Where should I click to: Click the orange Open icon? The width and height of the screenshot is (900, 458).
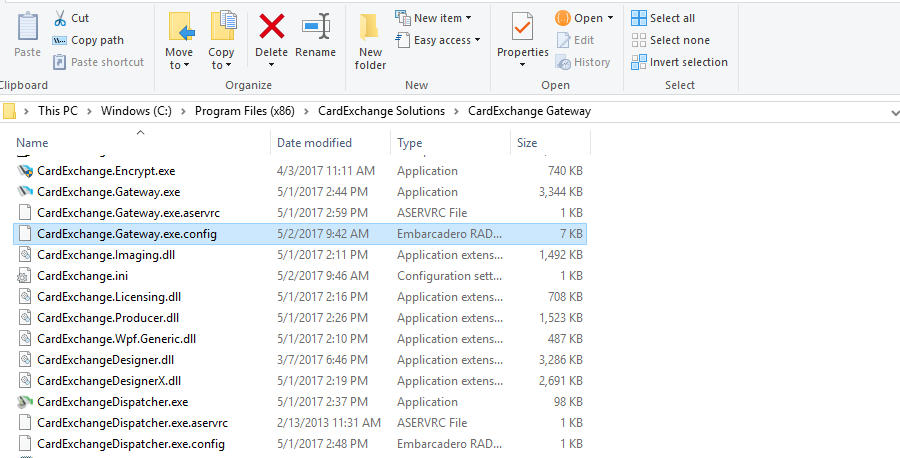[563, 18]
